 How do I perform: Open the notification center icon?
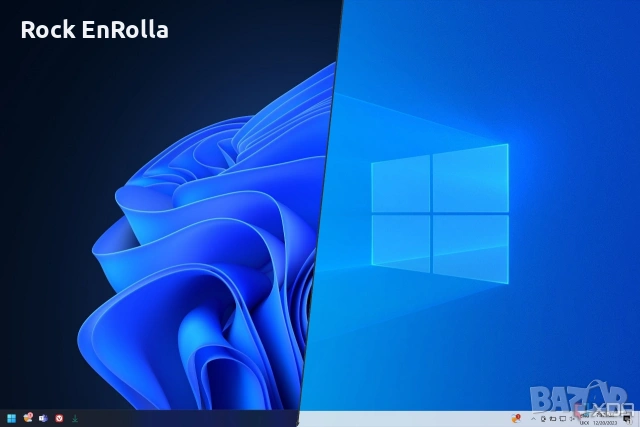point(627,419)
